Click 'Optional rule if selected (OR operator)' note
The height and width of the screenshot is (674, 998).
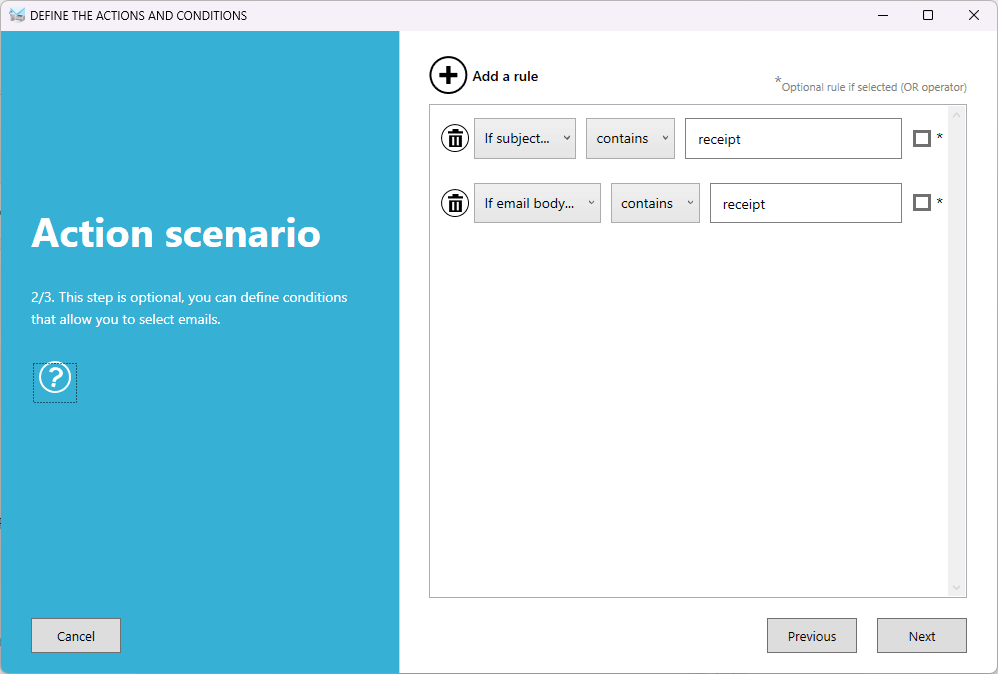(873, 87)
